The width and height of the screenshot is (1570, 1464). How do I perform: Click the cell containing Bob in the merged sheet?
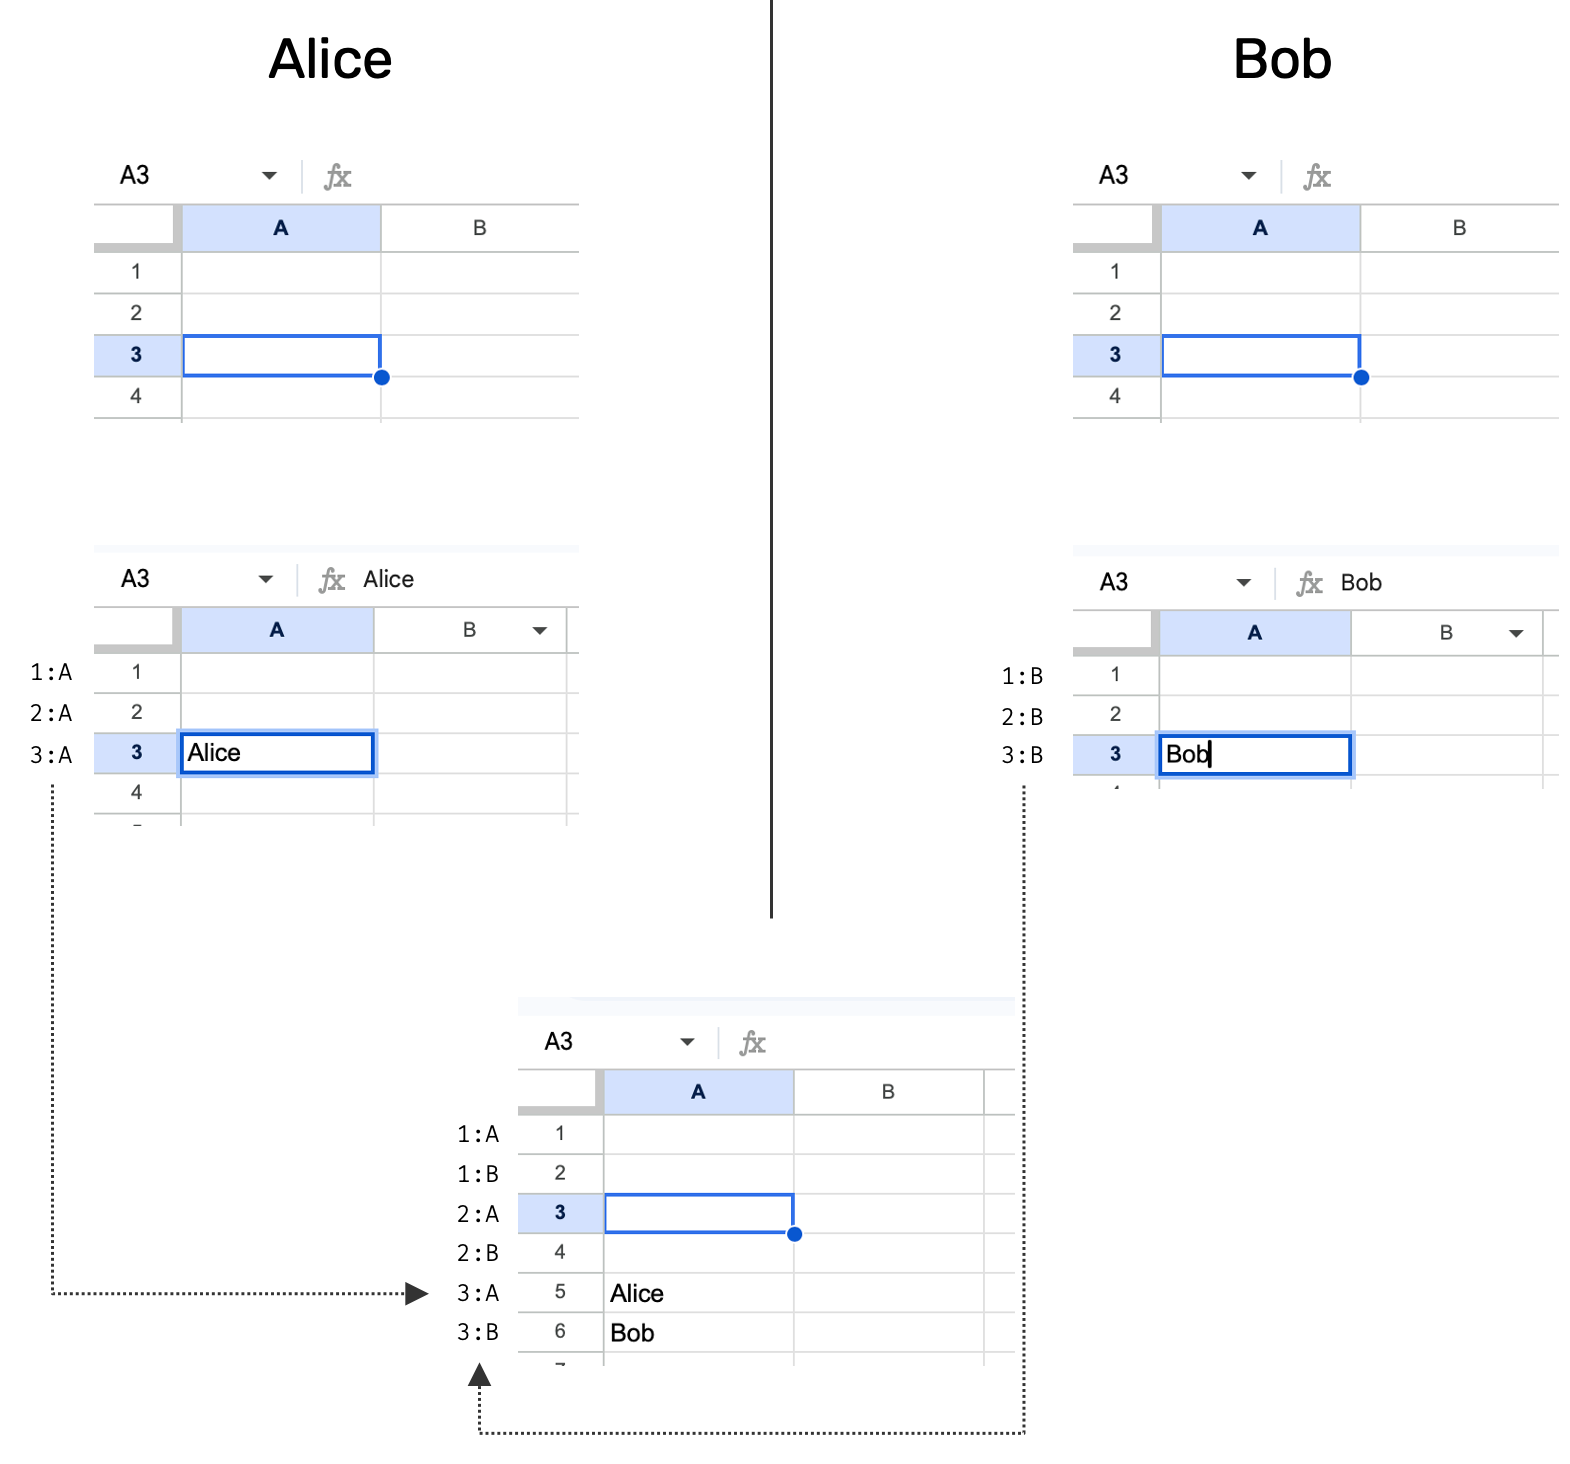(x=698, y=1333)
